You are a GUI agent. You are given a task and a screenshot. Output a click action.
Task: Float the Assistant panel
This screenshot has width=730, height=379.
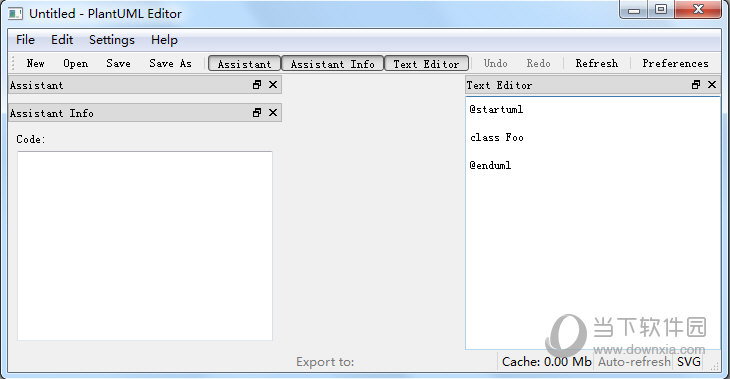[x=257, y=85]
